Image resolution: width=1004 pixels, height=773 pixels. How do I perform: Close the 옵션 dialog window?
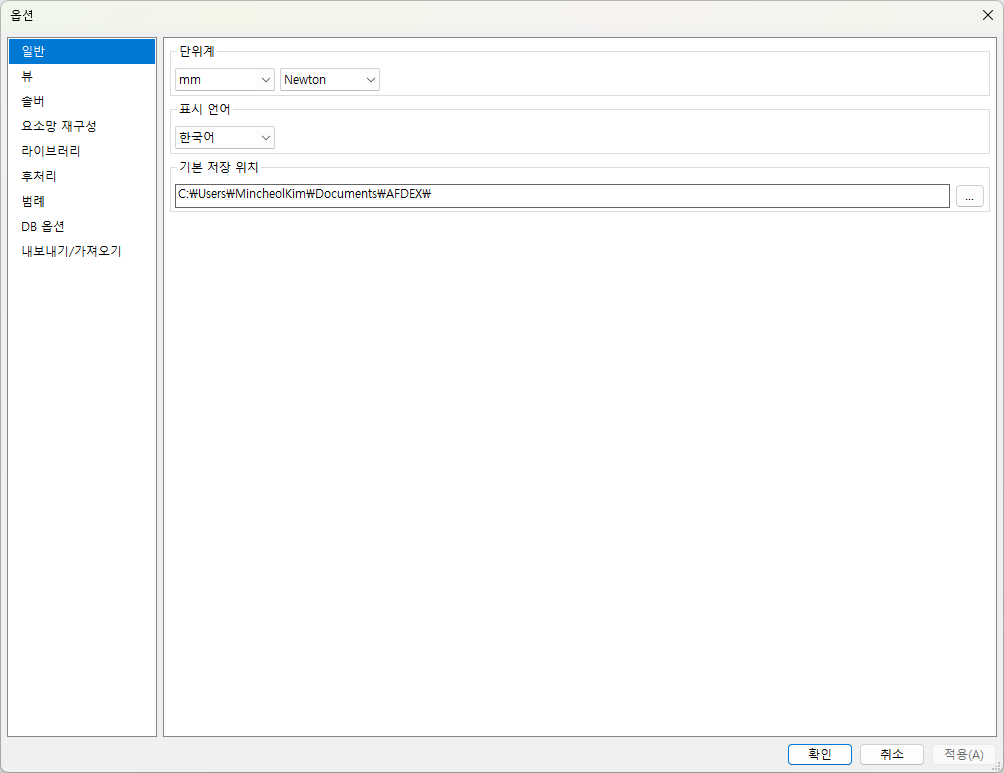pos(987,15)
